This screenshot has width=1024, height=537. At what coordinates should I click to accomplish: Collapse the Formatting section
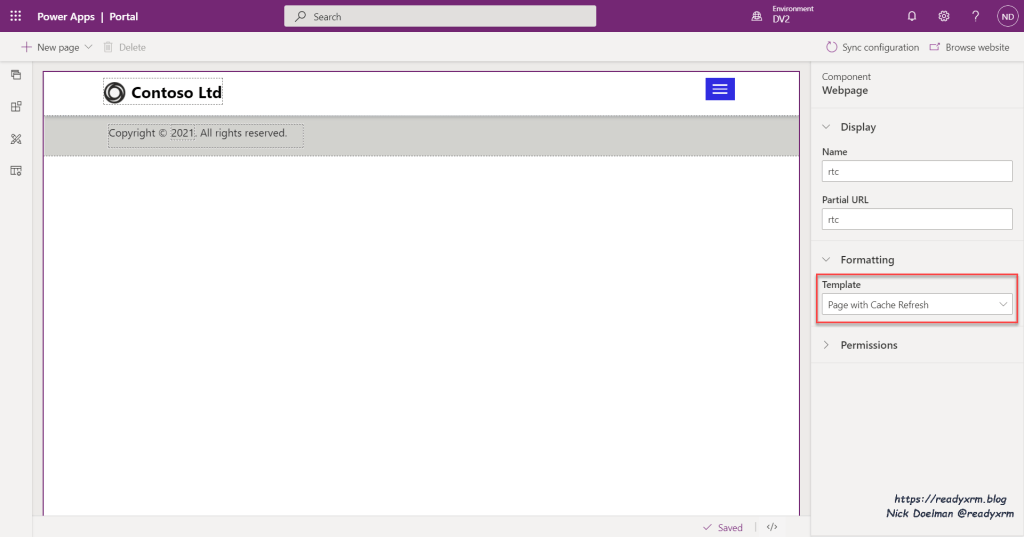[x=827, y=260]
